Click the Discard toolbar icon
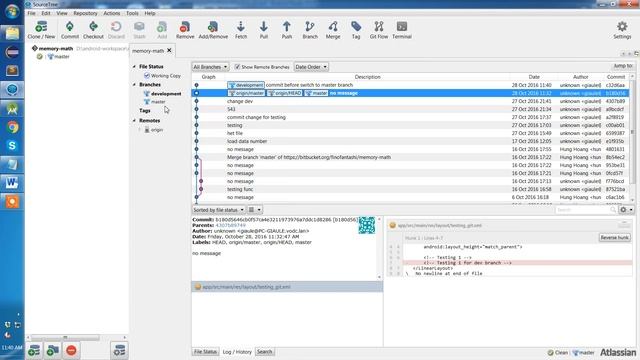This screenshot has height=360, width=640. tap(116, 30)
